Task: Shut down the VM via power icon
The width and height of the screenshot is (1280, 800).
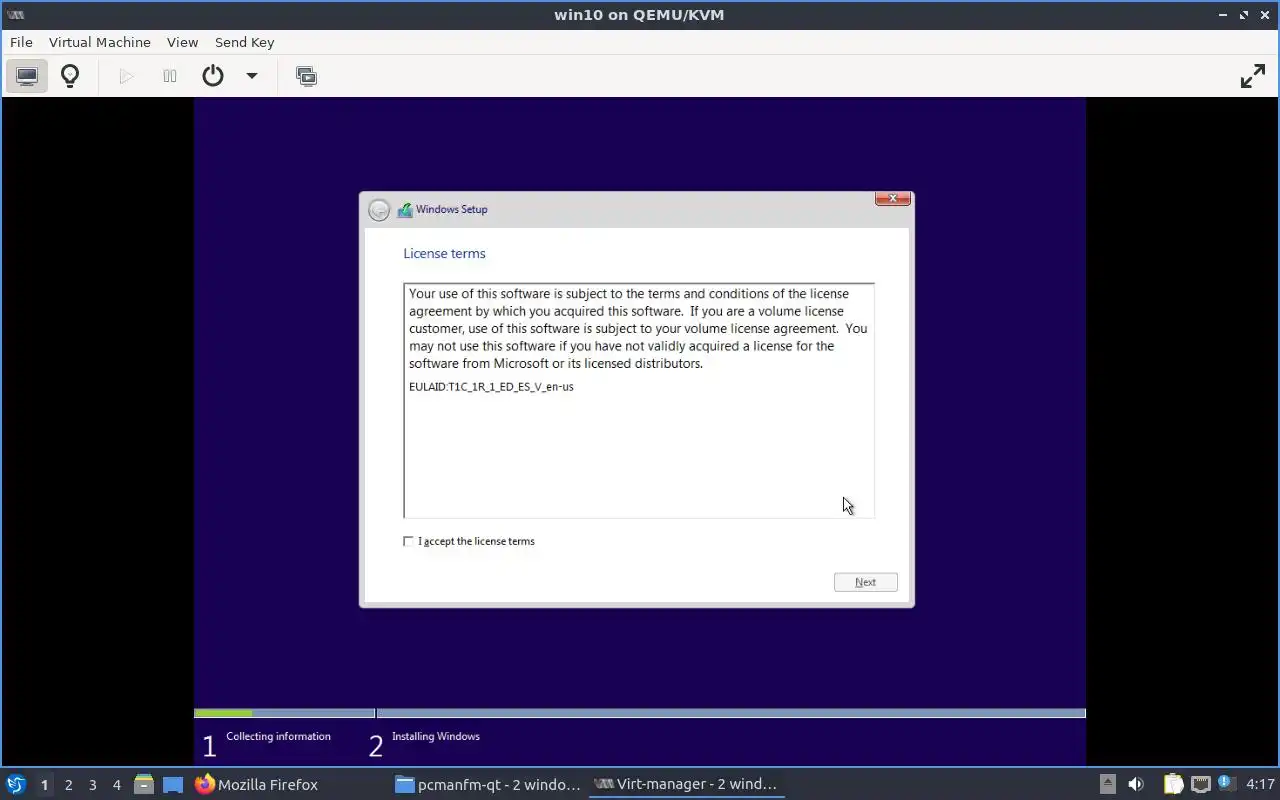Action: (x=213, y=76)
